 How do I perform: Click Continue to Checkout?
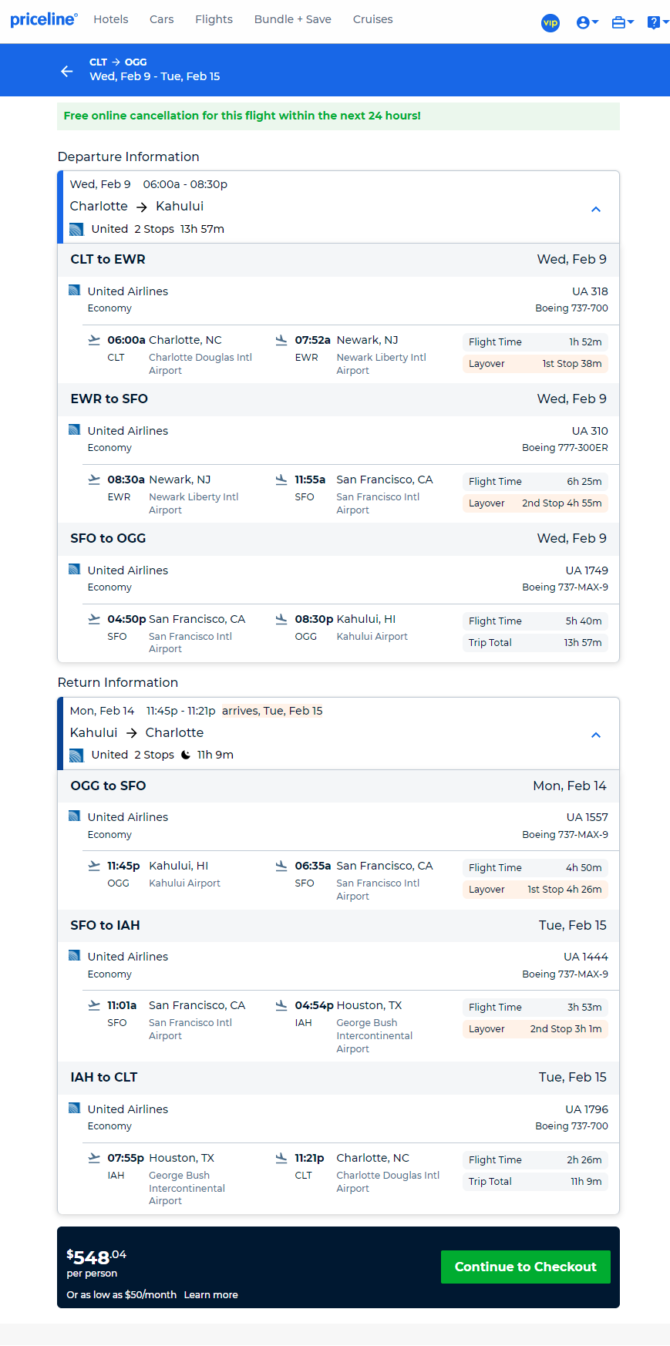coord(525,1266)
